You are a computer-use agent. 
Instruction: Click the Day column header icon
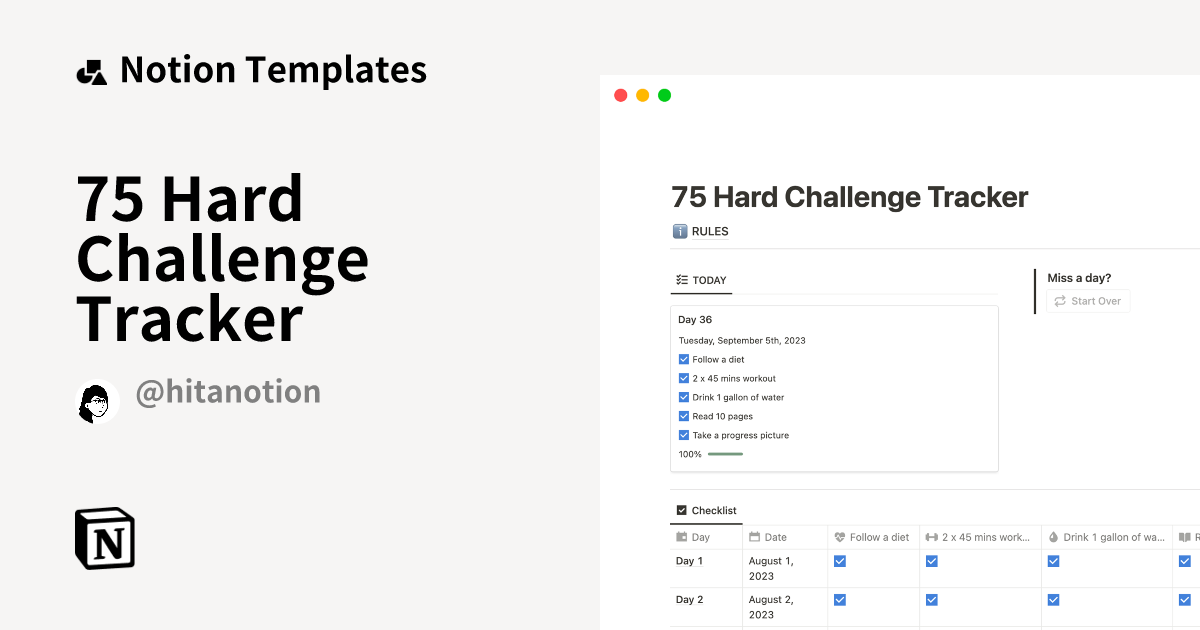coord(682,538)
